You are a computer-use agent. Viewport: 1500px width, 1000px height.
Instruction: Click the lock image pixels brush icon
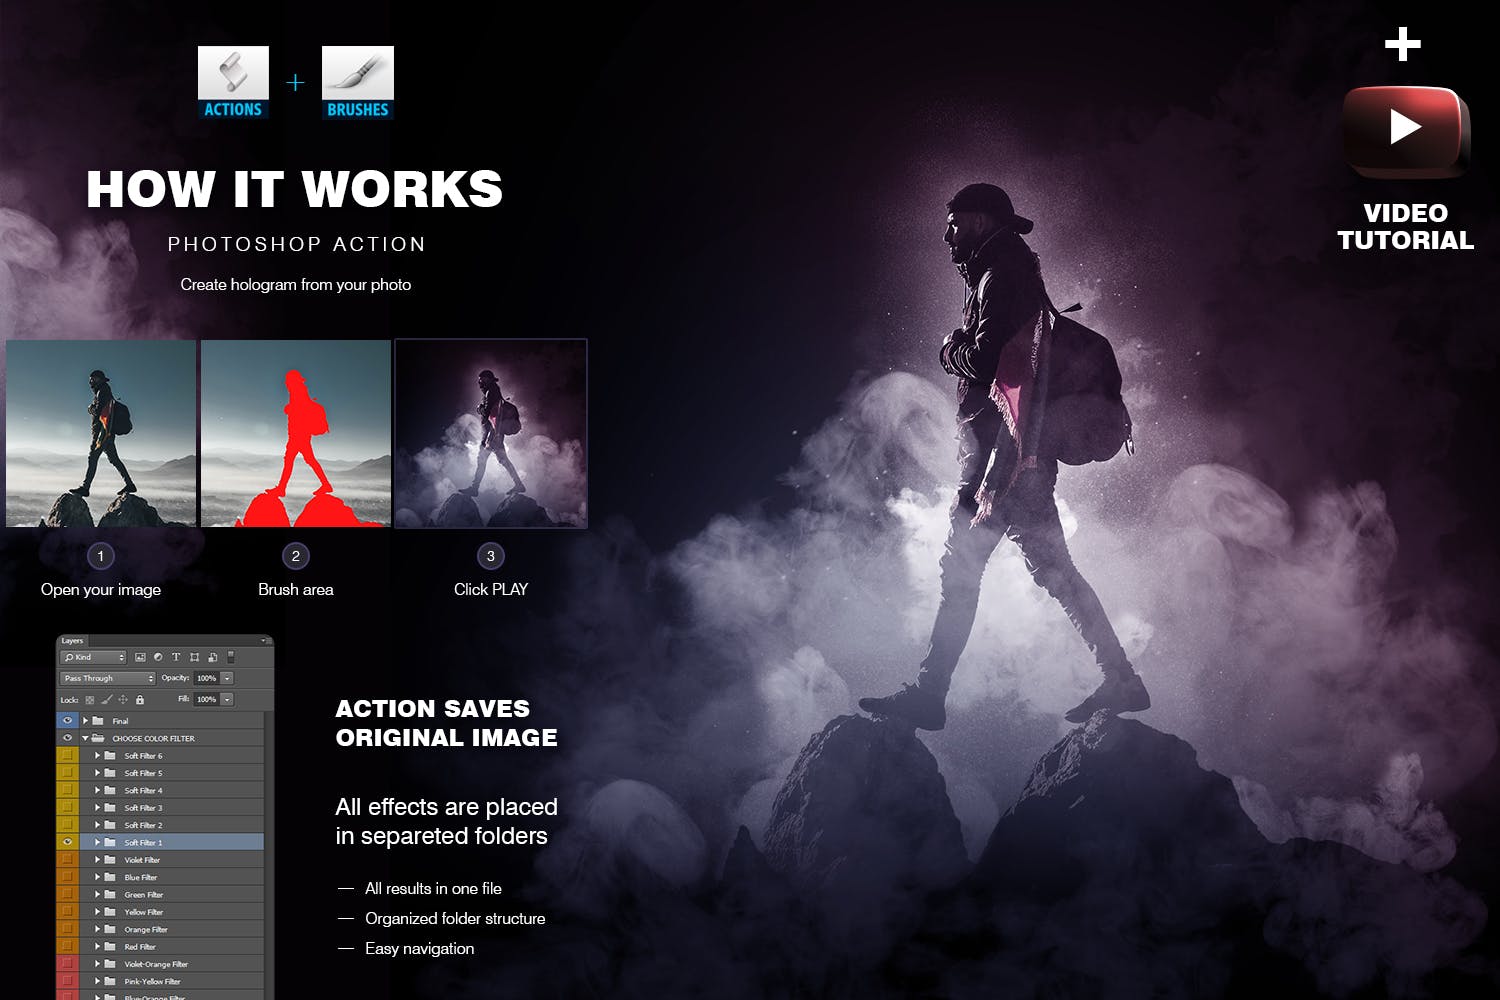tap(106, 700)
